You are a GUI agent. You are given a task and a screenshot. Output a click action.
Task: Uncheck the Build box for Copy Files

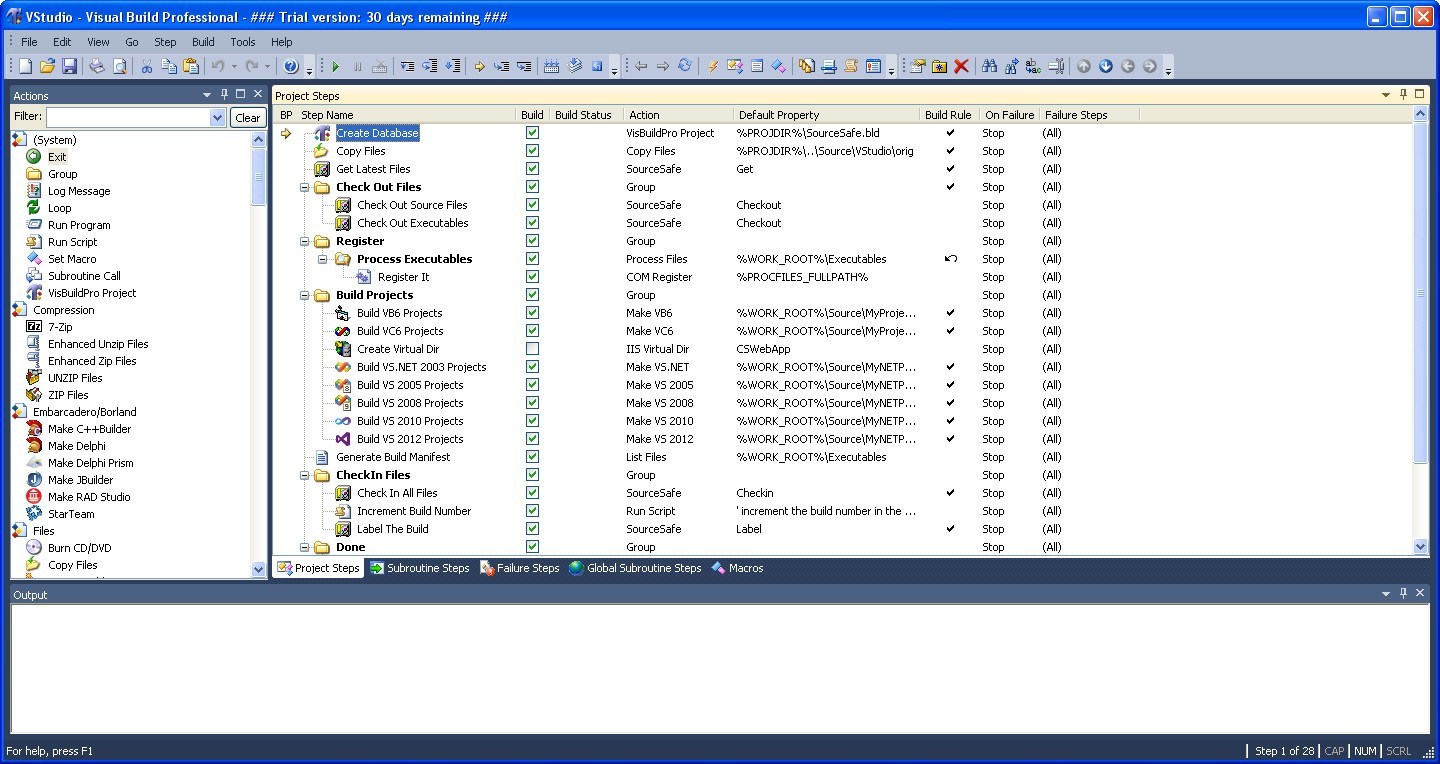(x=533, y=150)
